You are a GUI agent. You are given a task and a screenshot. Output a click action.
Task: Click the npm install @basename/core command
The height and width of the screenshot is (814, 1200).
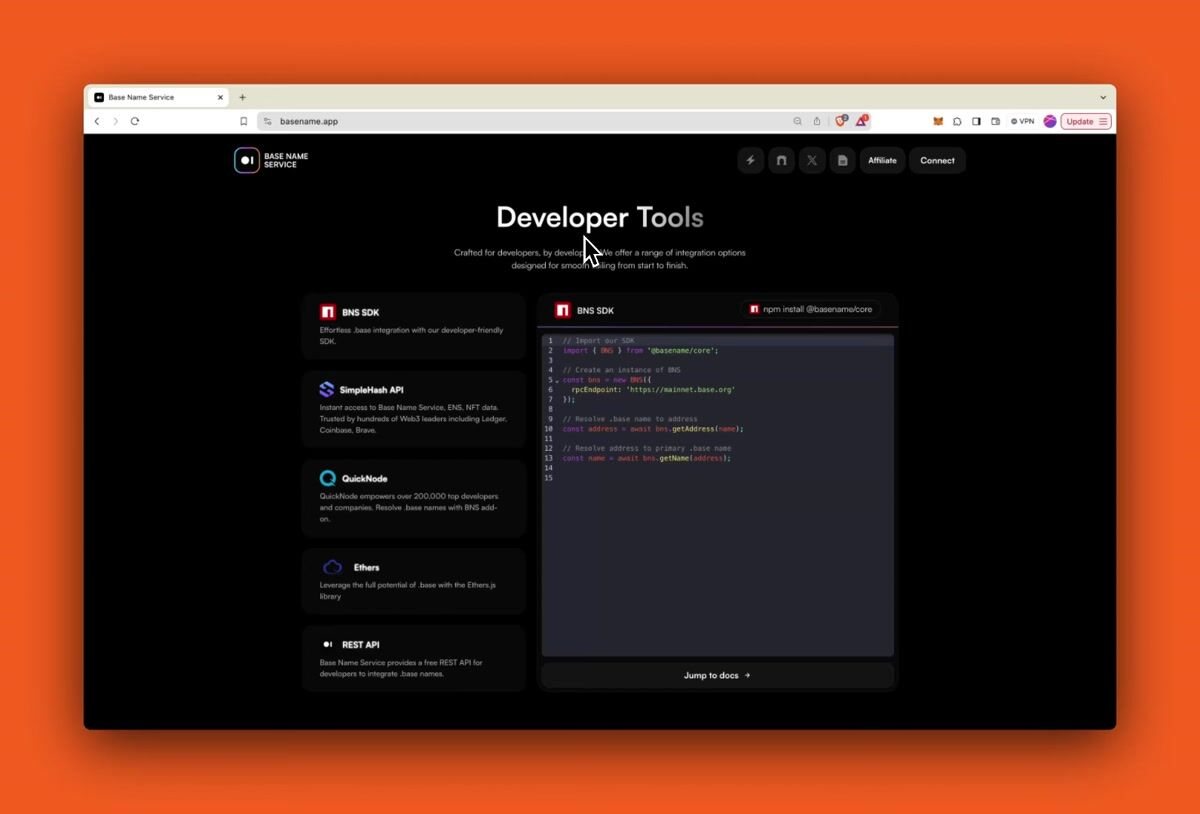[811, 309]
